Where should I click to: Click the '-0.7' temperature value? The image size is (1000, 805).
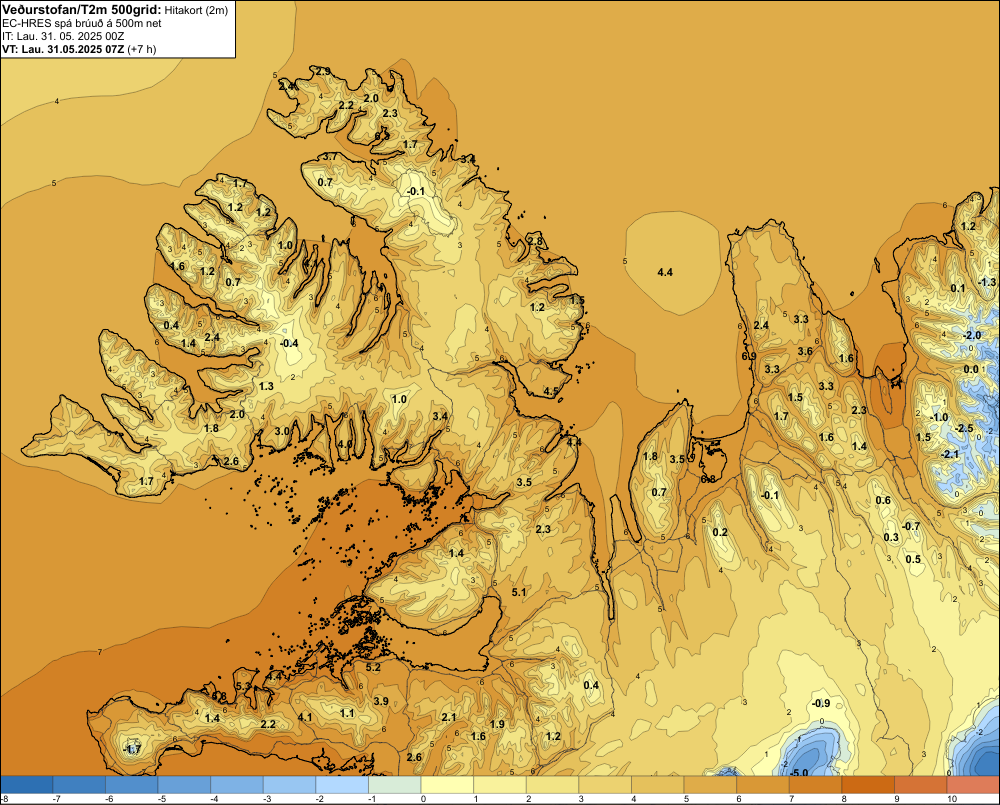tap(911, 526)
